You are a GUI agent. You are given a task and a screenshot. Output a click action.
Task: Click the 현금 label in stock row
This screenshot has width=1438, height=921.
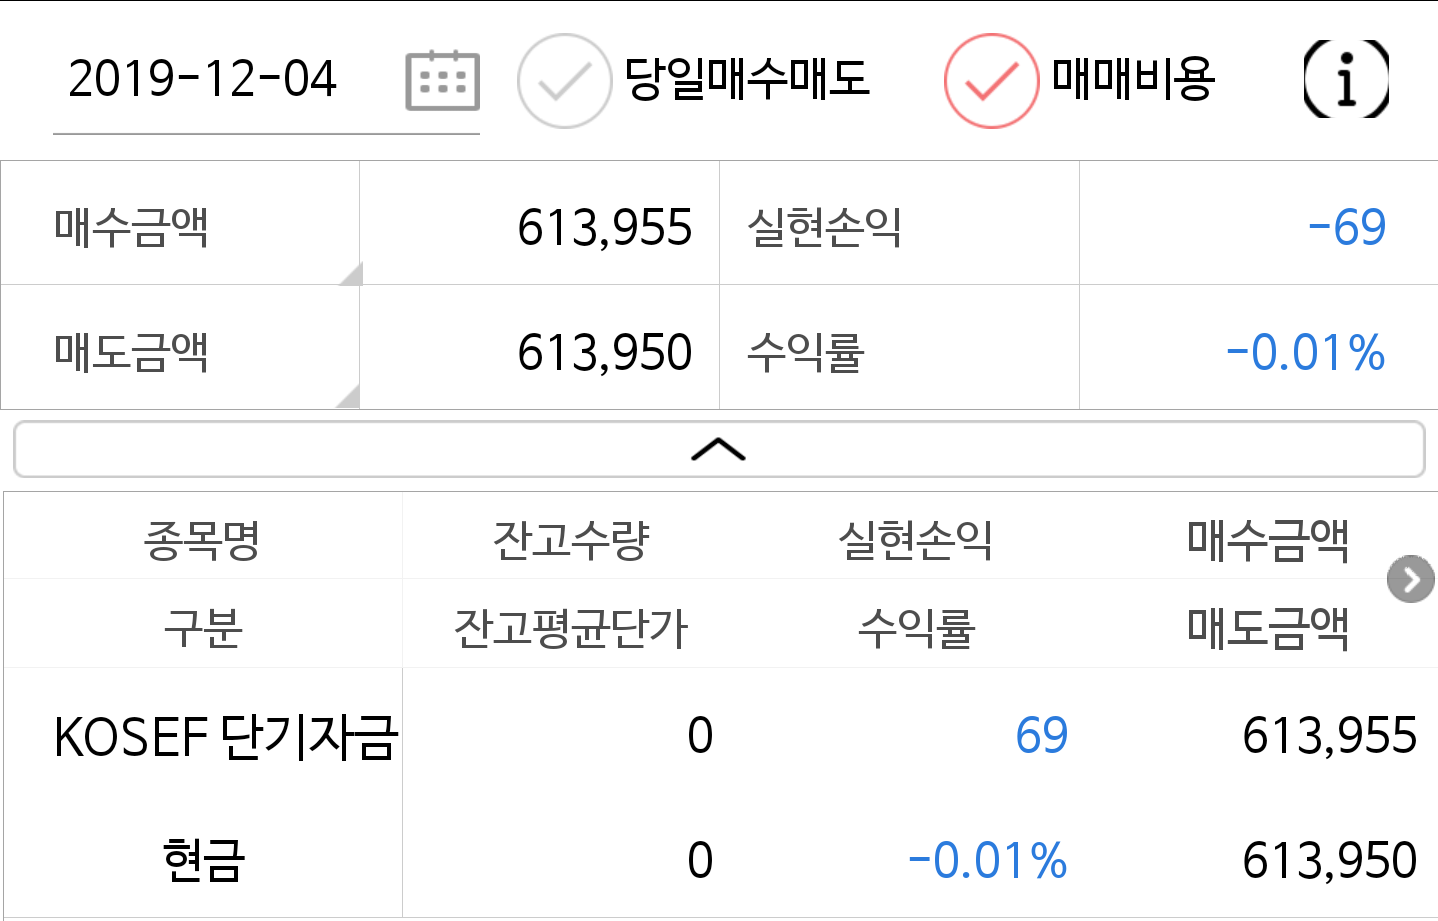point(203,860)
